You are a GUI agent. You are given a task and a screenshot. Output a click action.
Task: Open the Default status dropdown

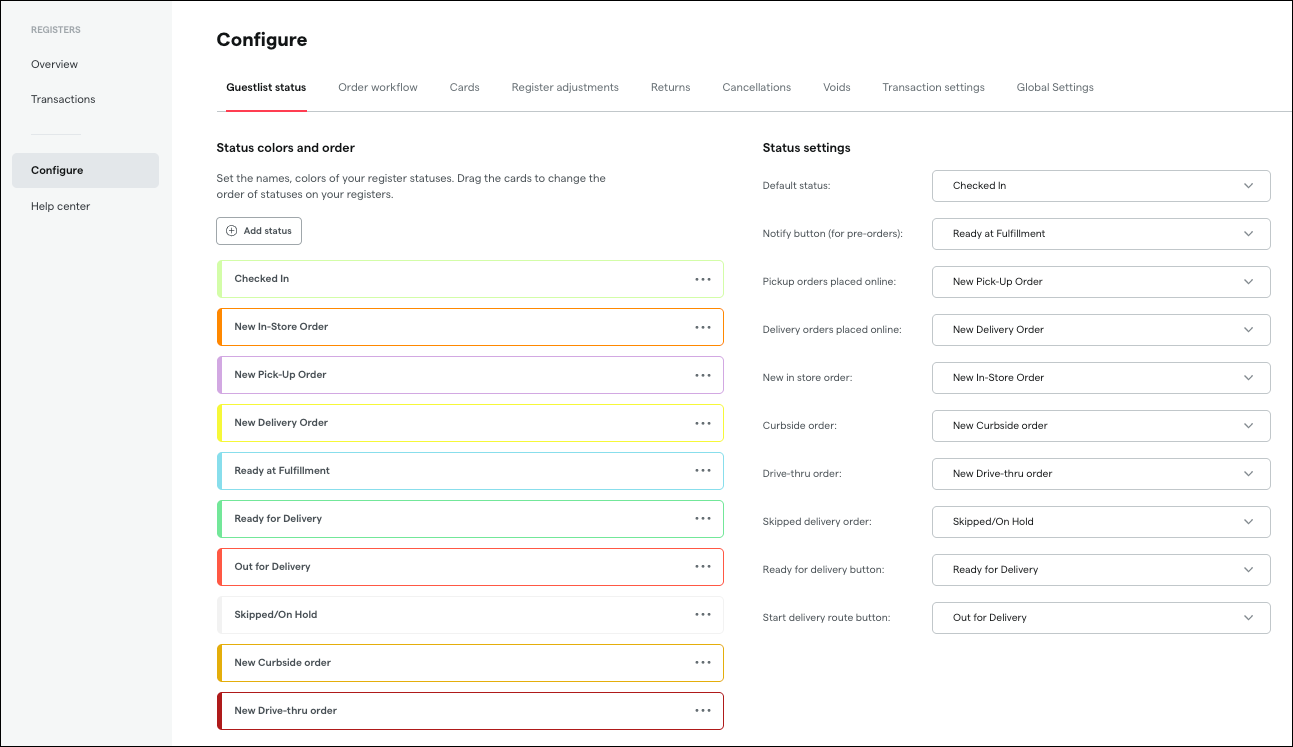[x=1100, y=186]
